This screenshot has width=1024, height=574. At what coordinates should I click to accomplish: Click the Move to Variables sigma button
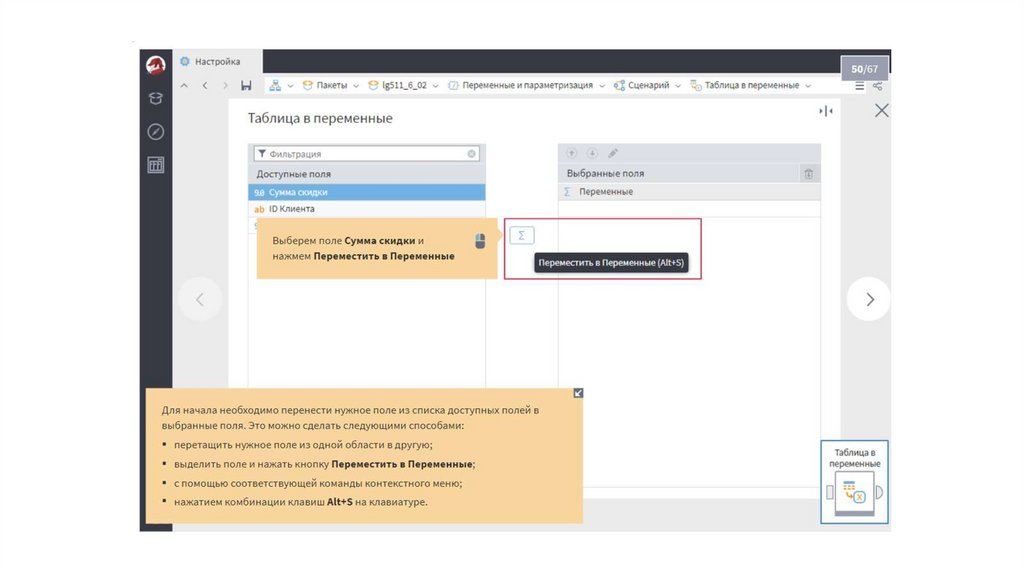tap(522, 236)
